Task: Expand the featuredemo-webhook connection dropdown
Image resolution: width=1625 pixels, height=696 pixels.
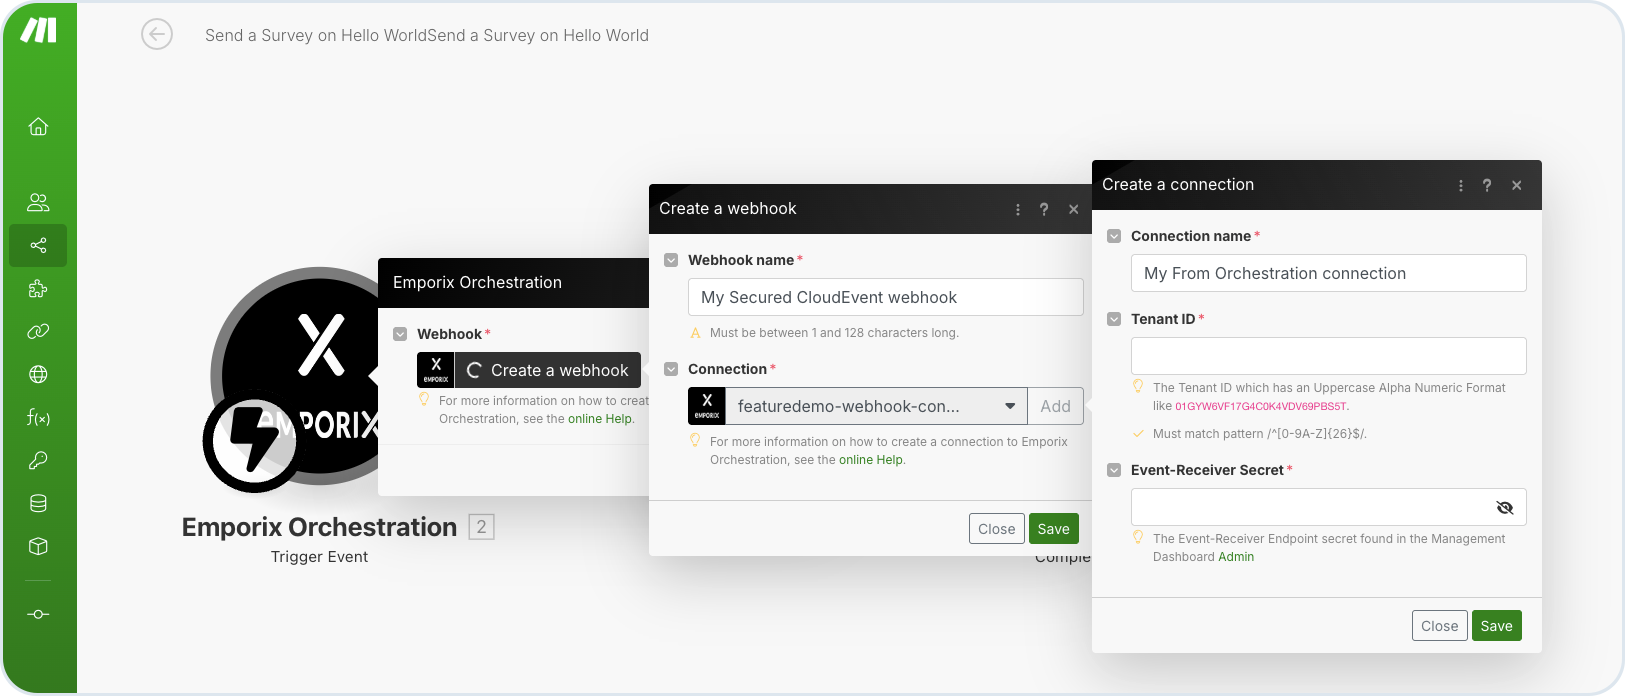Action: pyautogui.click(x=1010, y=407)
